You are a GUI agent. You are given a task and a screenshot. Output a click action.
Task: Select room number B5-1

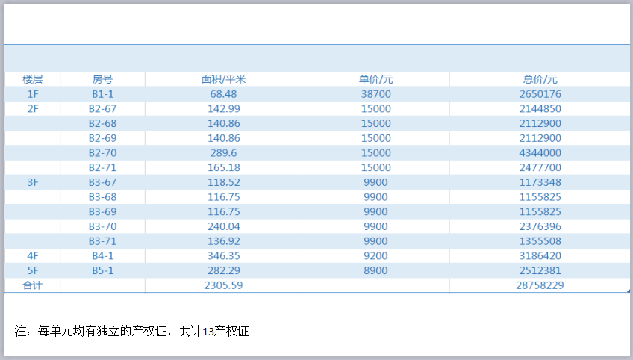tap(103, 270)
